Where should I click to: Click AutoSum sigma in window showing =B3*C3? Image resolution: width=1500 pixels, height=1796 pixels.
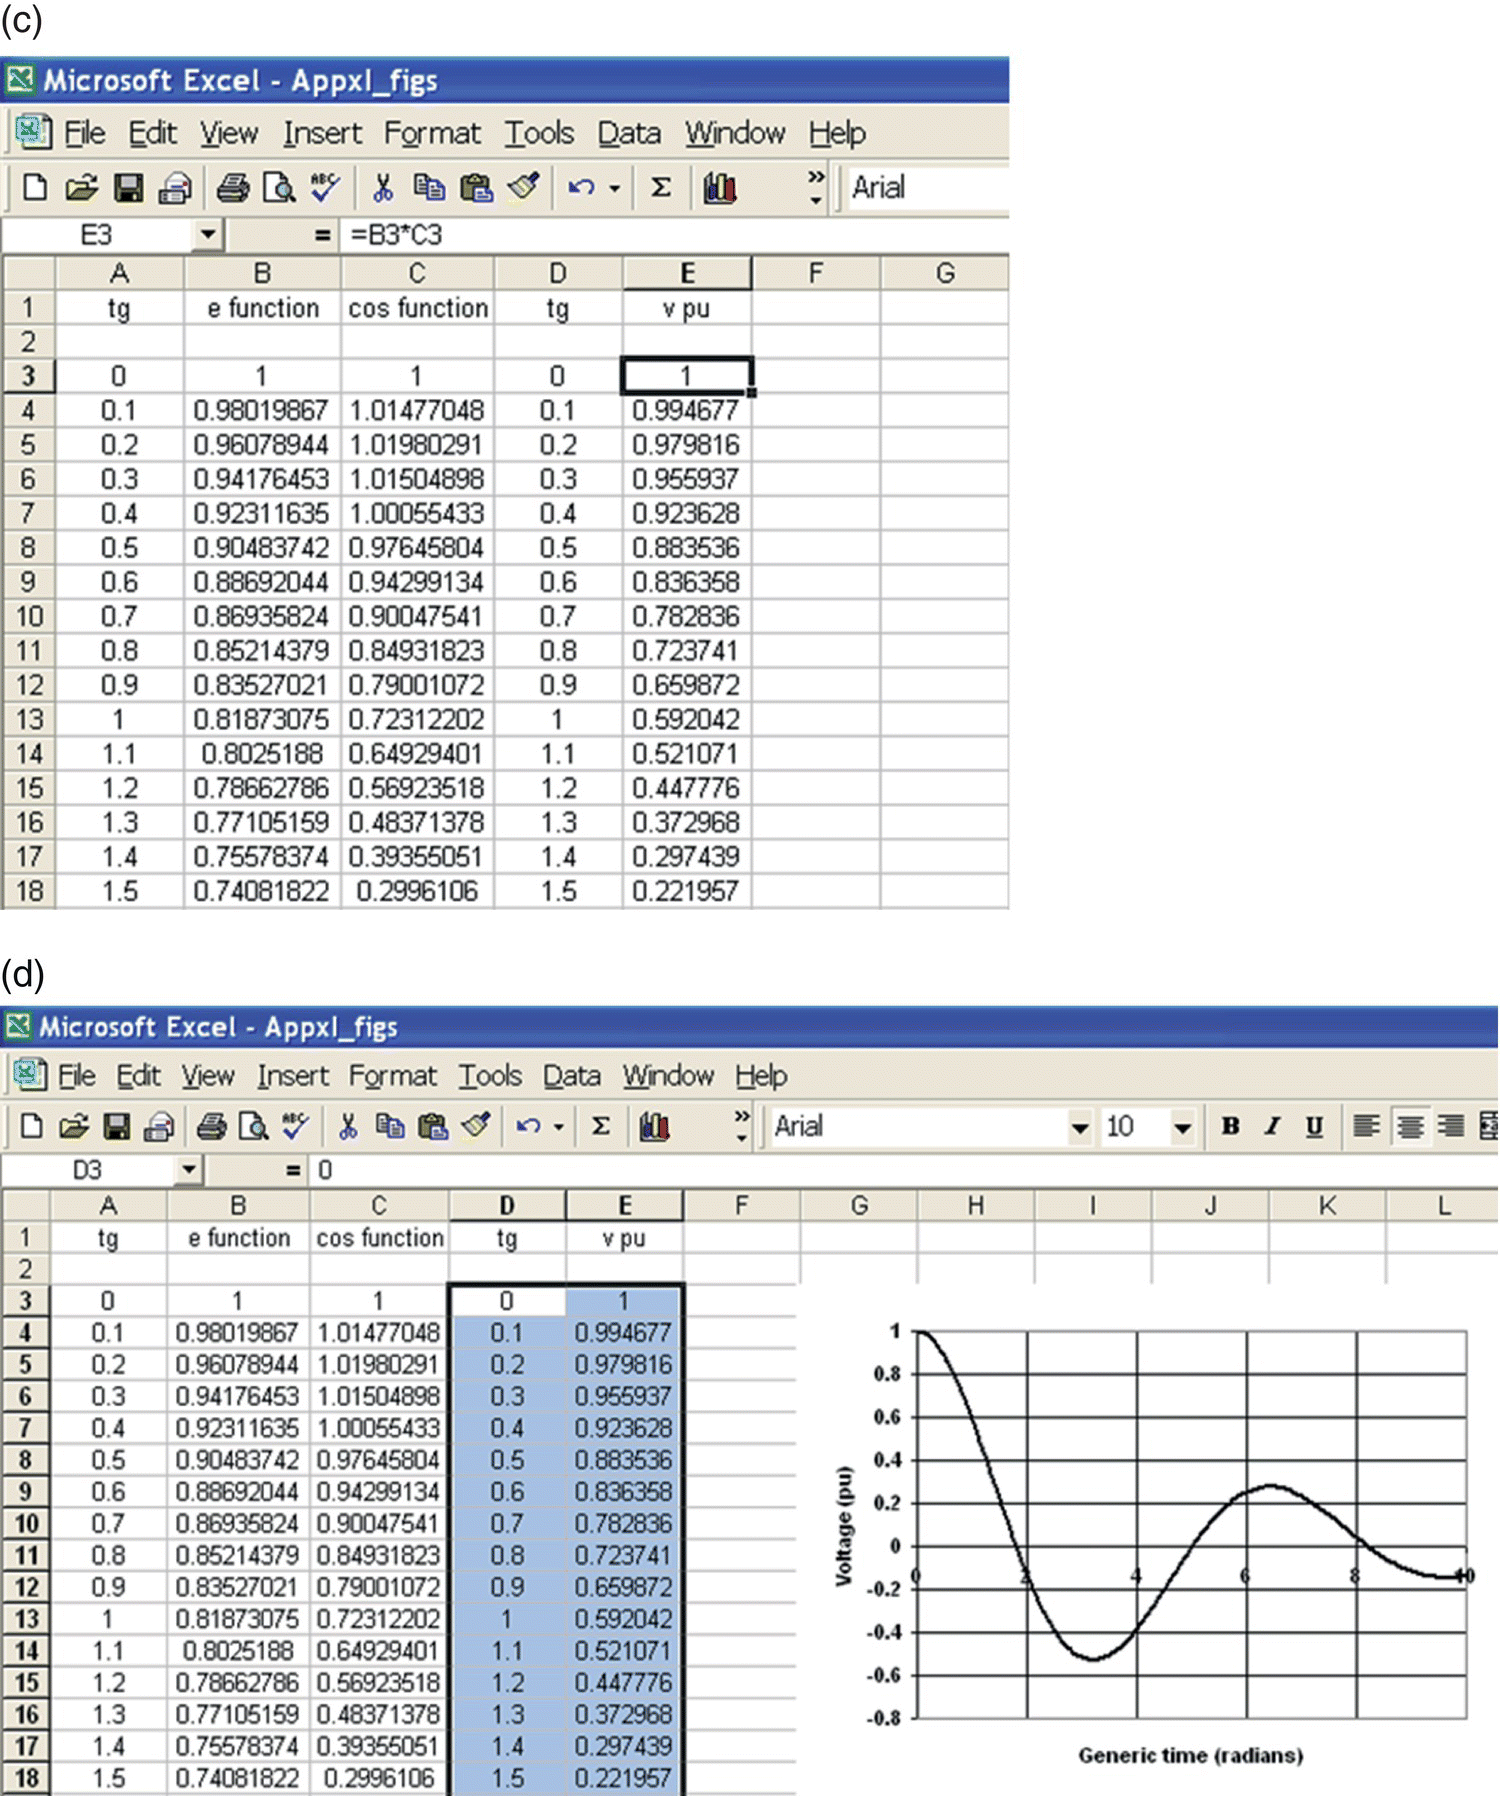[x=661, y=187]
